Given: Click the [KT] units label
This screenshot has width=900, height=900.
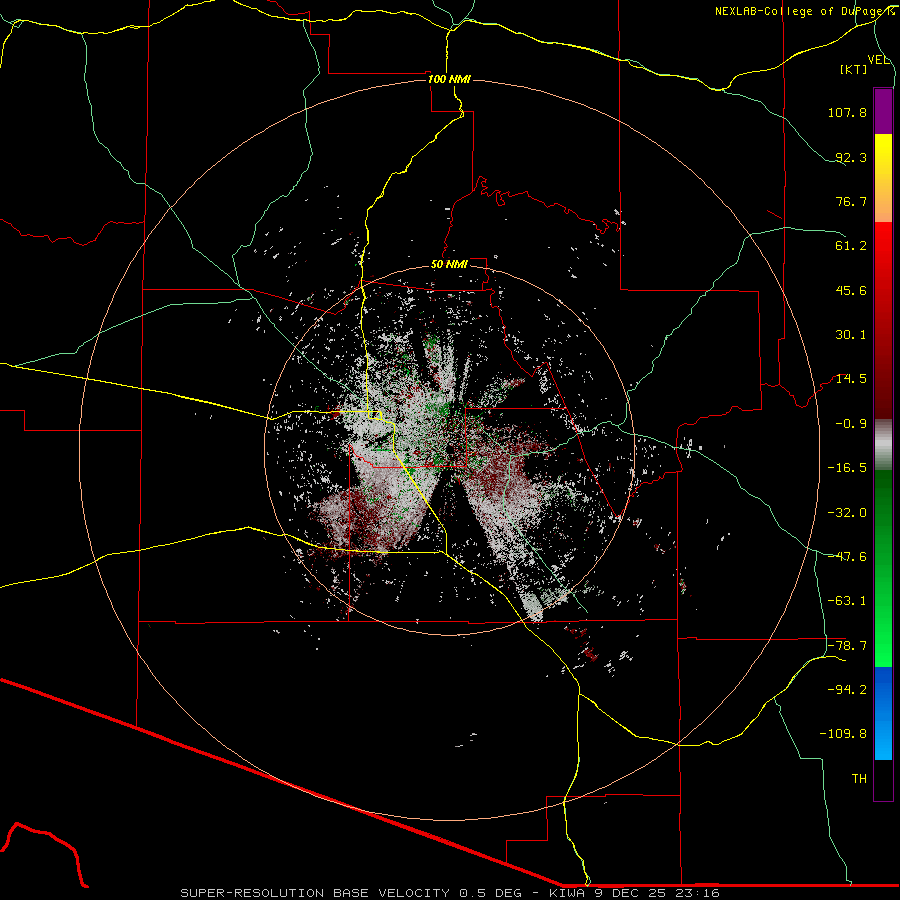Looking at the screenshot, I should (x=854, y=69).
